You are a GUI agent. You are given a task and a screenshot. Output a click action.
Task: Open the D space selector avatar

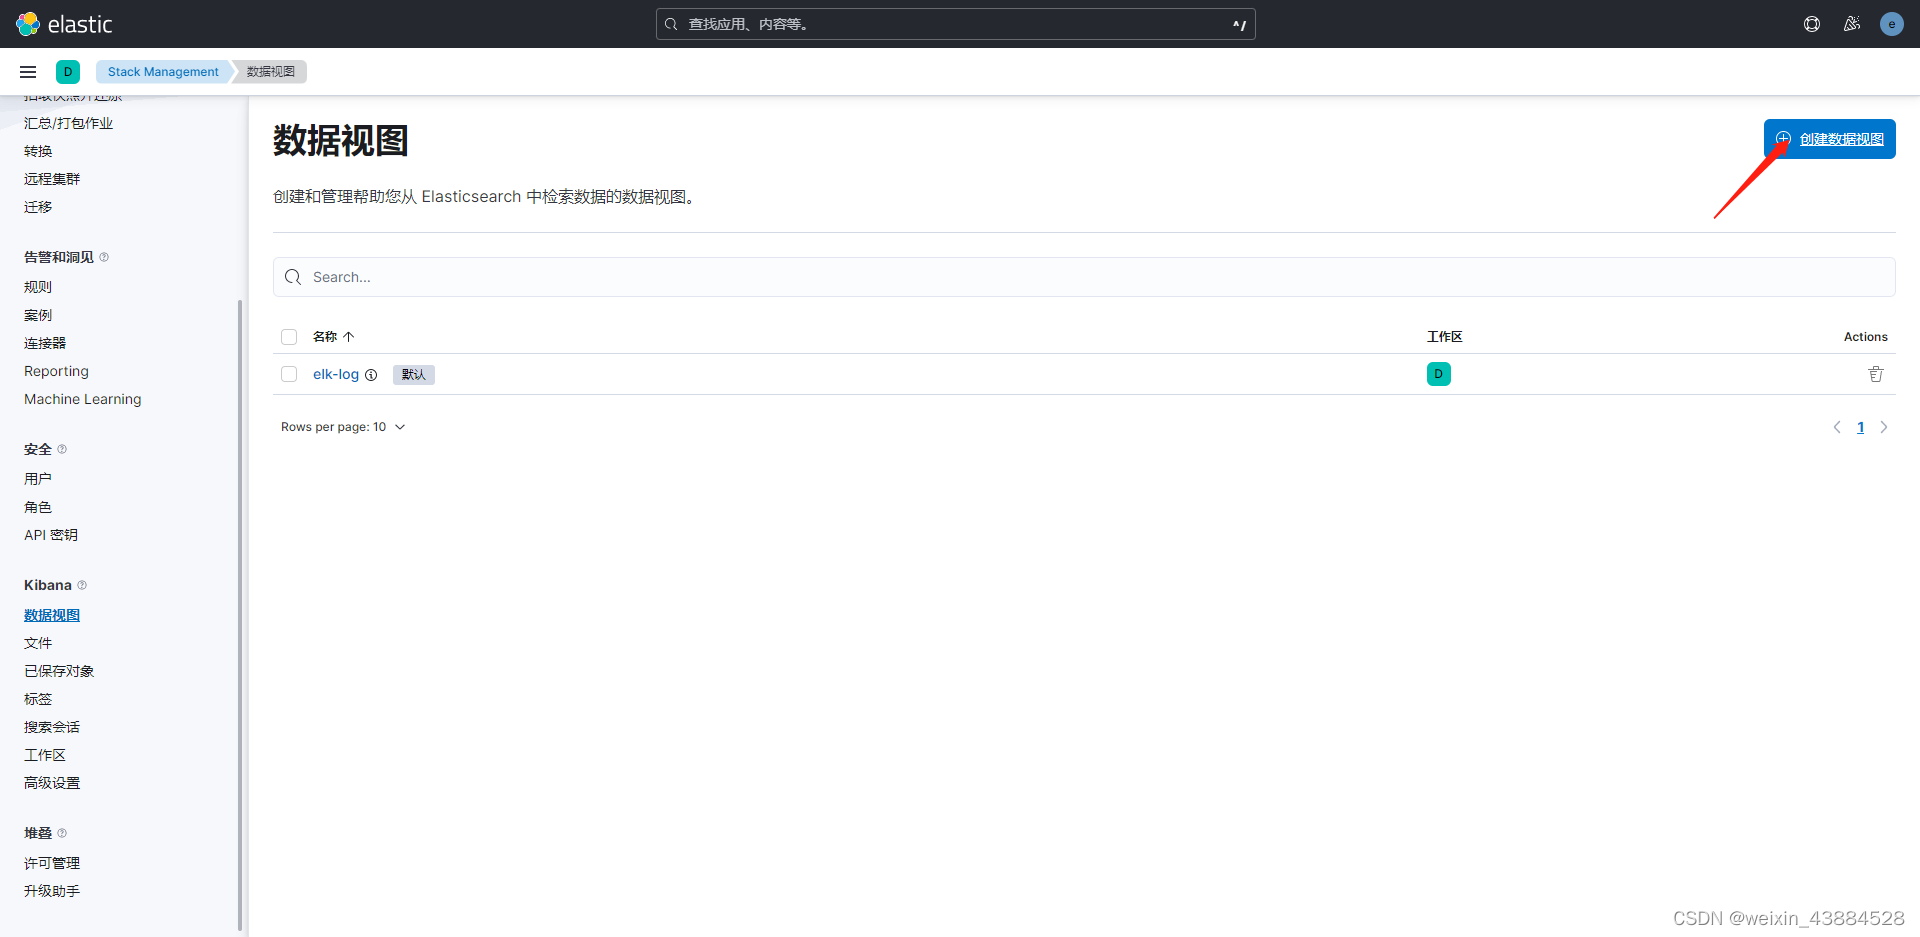[68, 72]
